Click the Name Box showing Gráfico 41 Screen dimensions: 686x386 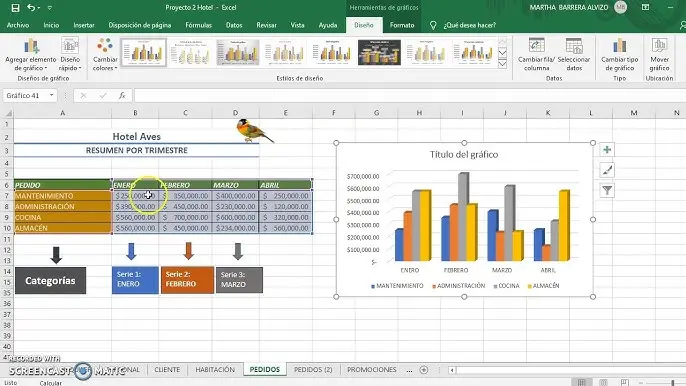pos(25,95)
